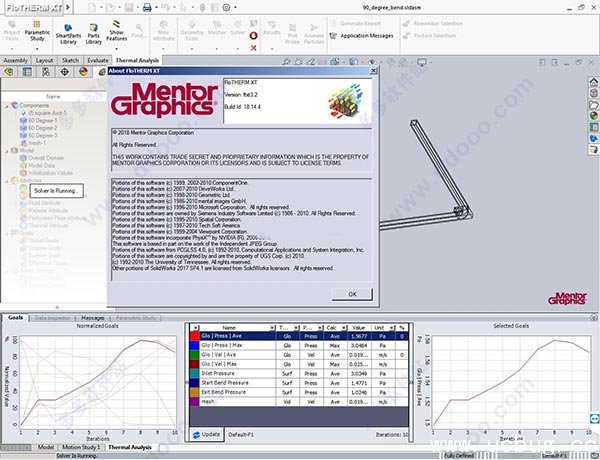Expand the Components tree node
Screen dimensions: 600x460
pyautogui.click(x=7, y=104)
